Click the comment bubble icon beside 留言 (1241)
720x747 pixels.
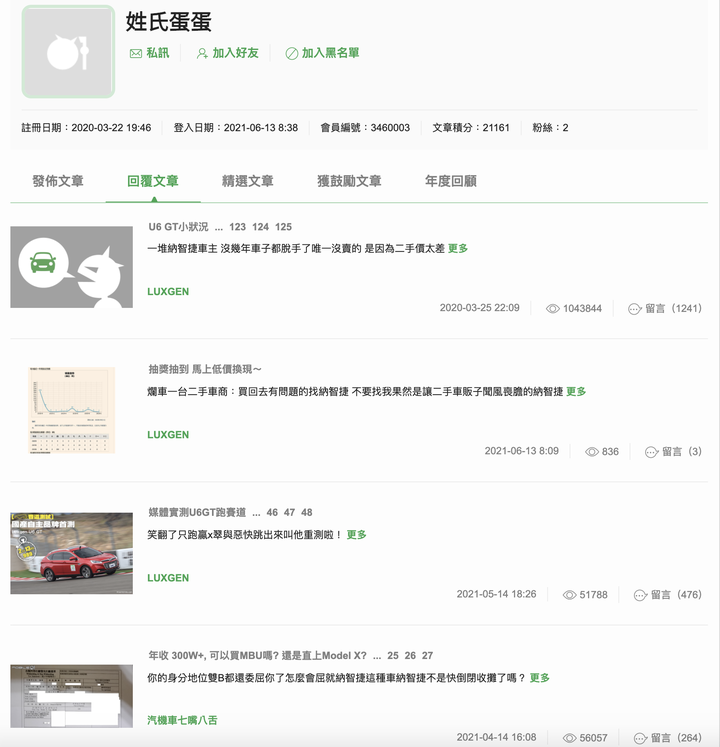tap(635, 309)
